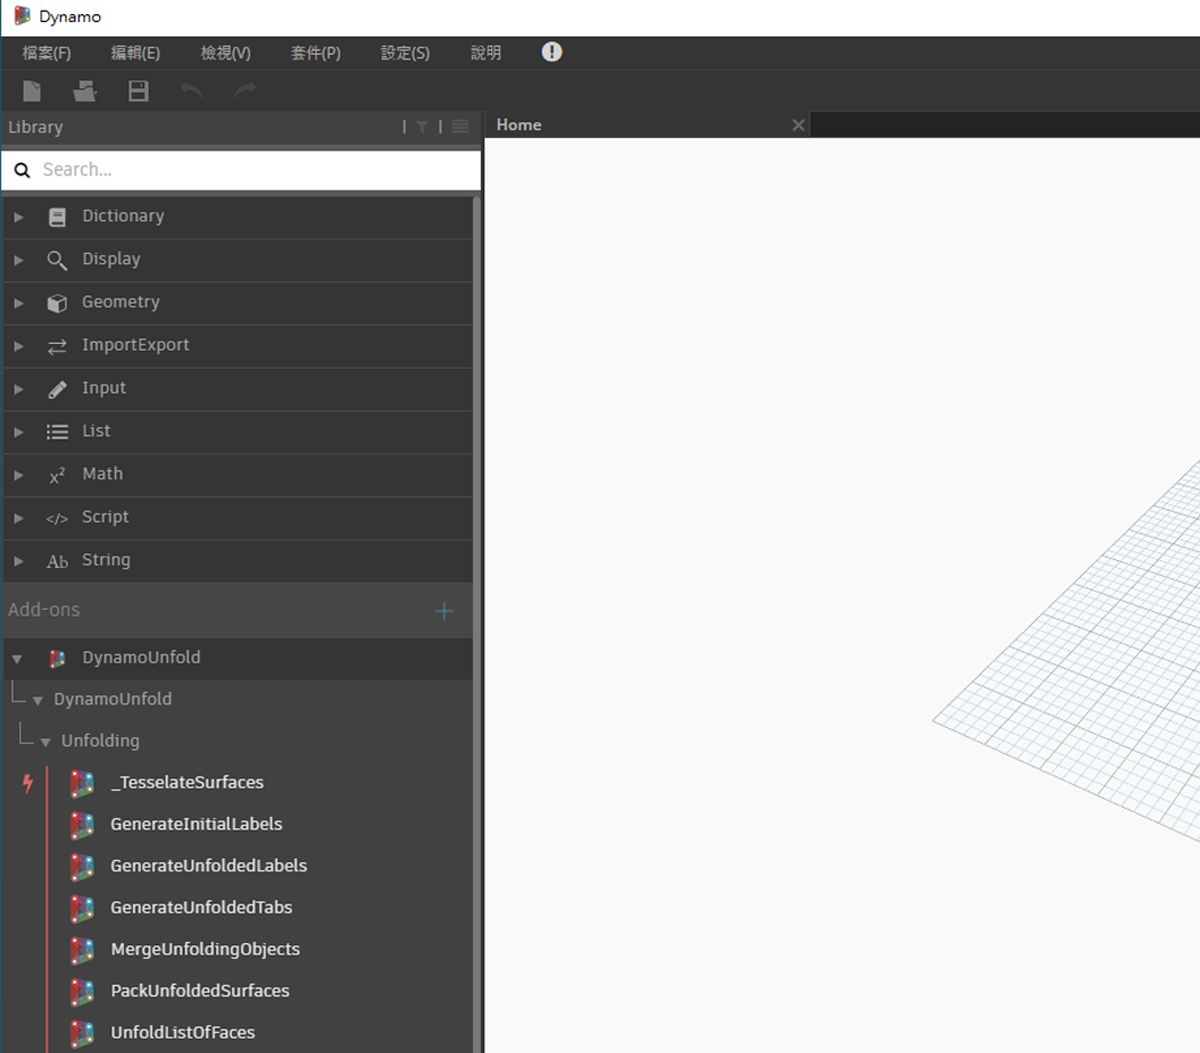Screen dimensions: 1200x1053
Task: Click the DynamoUnfold package icon
Action: (x=57, y=658)
